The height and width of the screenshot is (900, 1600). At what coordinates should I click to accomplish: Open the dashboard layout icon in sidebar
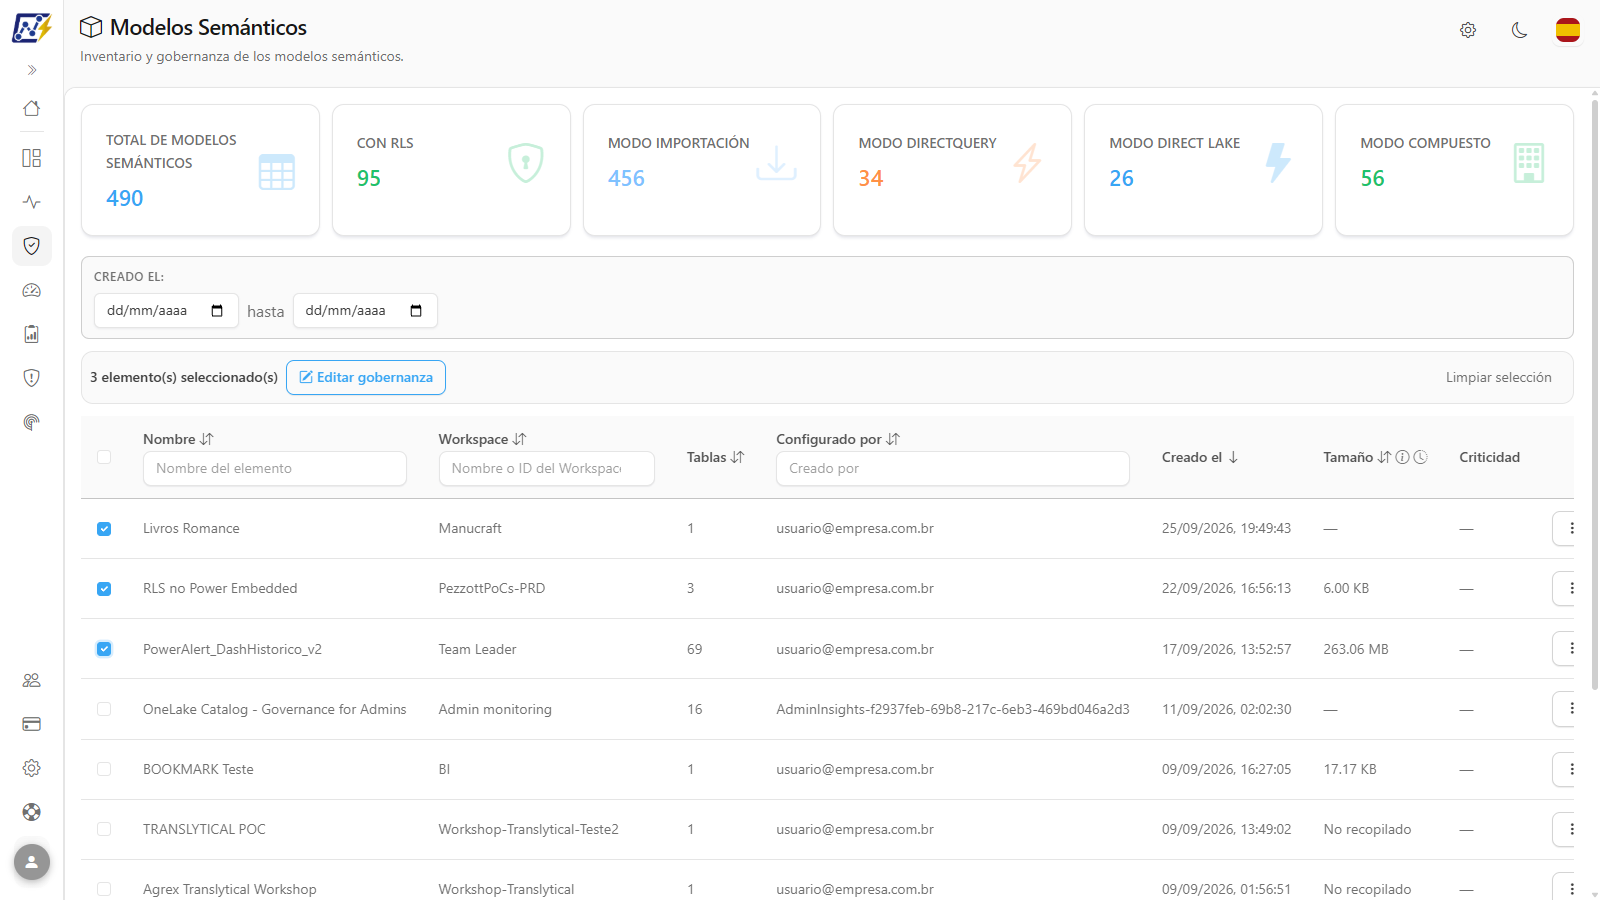(32, 158)
